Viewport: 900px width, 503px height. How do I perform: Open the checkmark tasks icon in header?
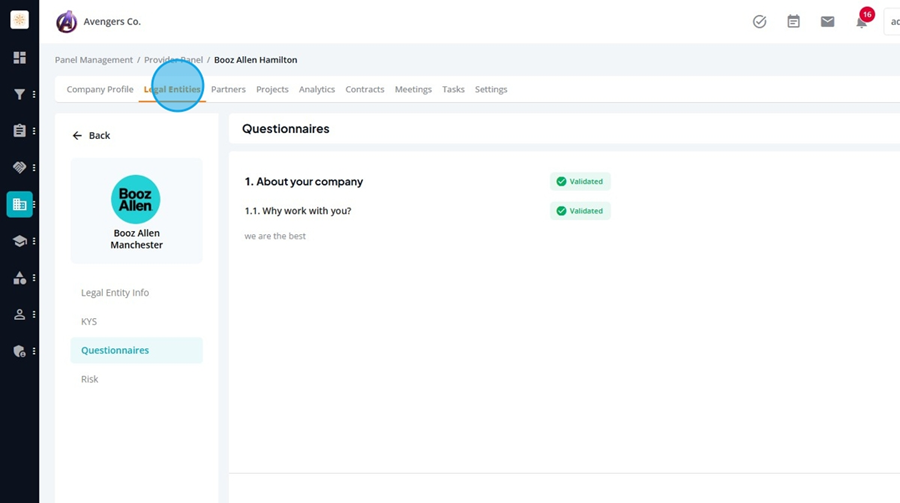point(759,22)
